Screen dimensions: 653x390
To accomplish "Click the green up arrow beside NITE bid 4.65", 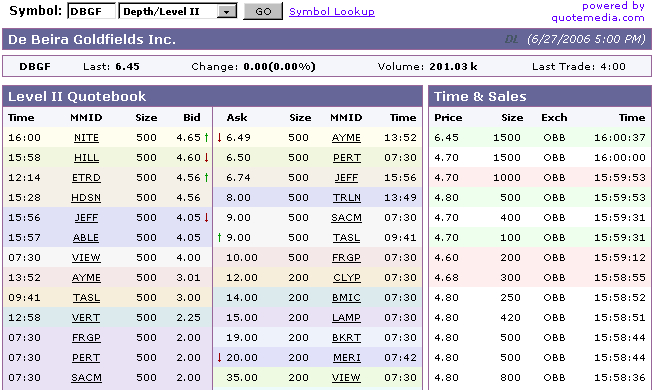I will [x=206, y=138].
